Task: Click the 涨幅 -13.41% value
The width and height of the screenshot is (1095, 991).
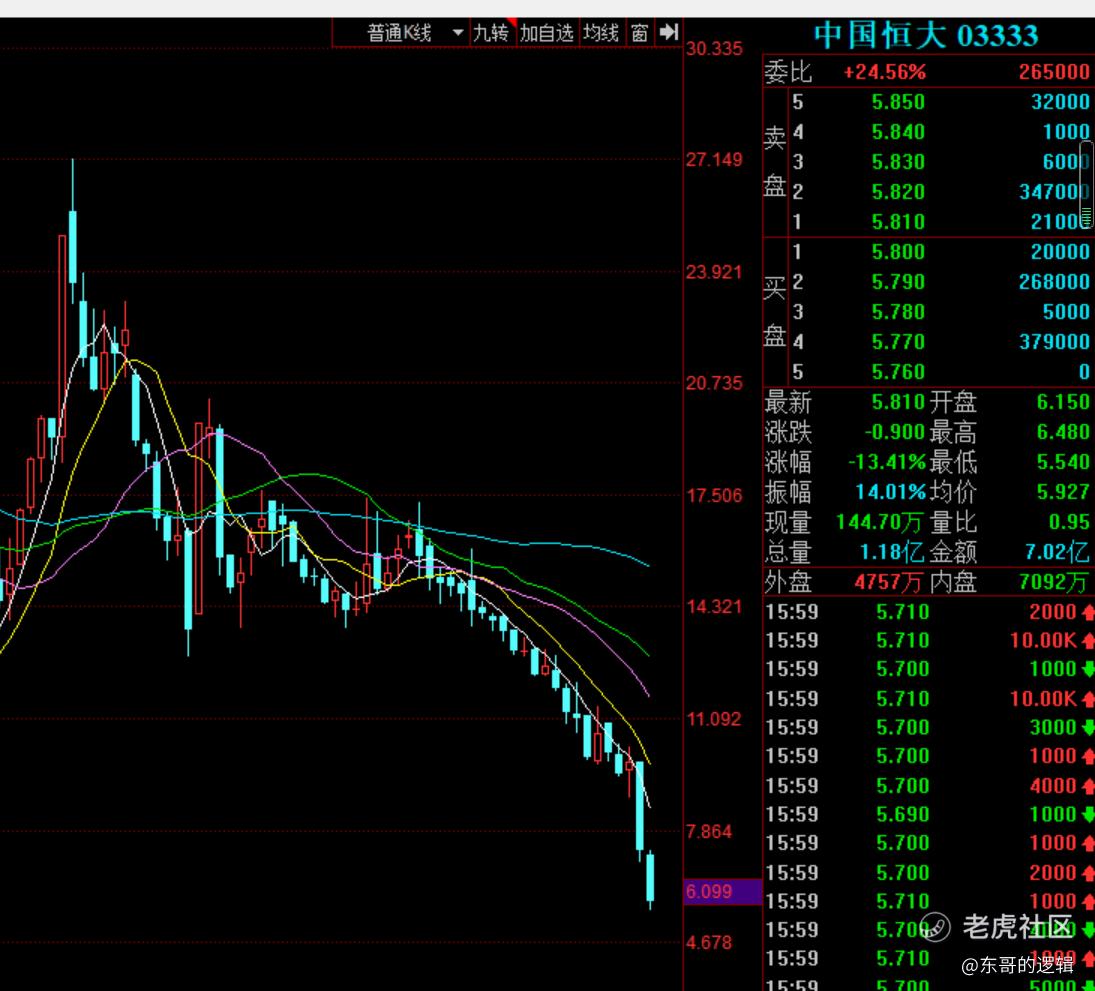Action: [886, 462]
